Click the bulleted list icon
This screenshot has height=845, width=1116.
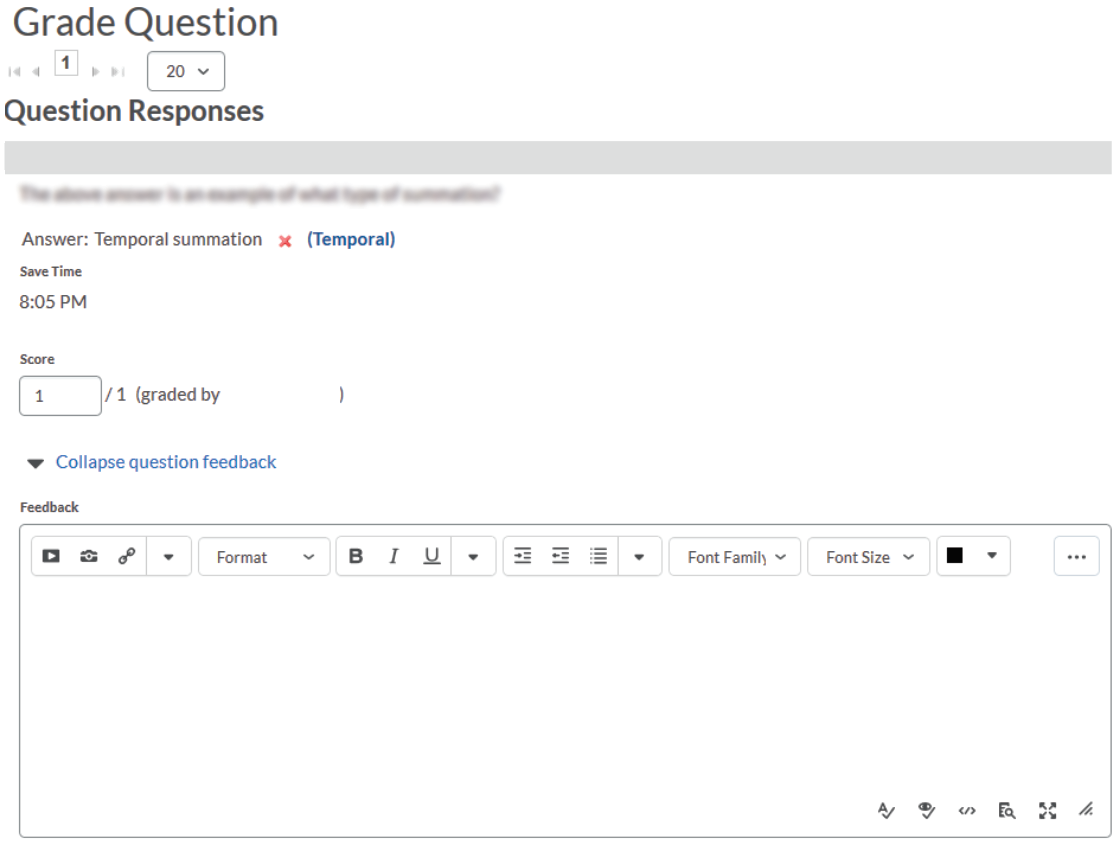coord(599,556)
